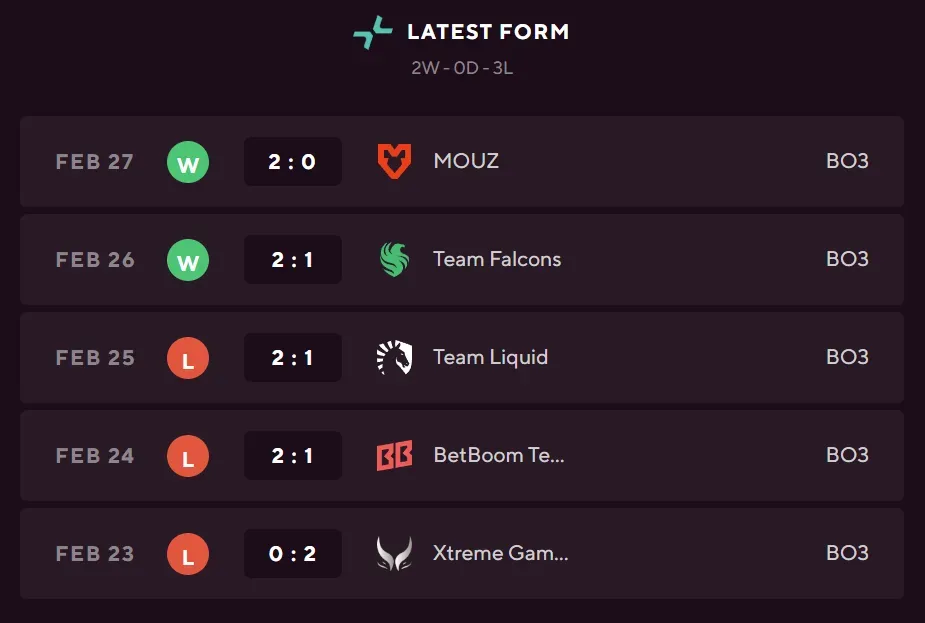Click the 2 : 1 score on Feb 24
The image size is (925, 623).
(x=292, y=456)
